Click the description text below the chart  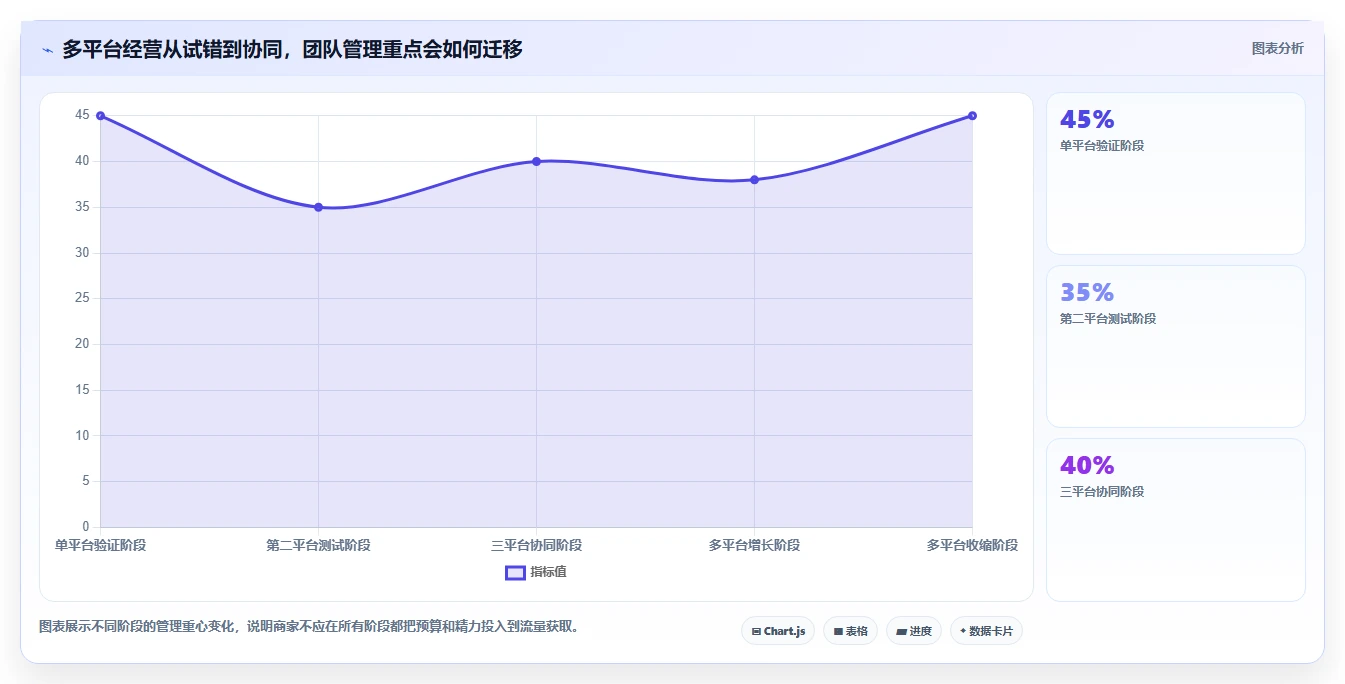point(312,627)
